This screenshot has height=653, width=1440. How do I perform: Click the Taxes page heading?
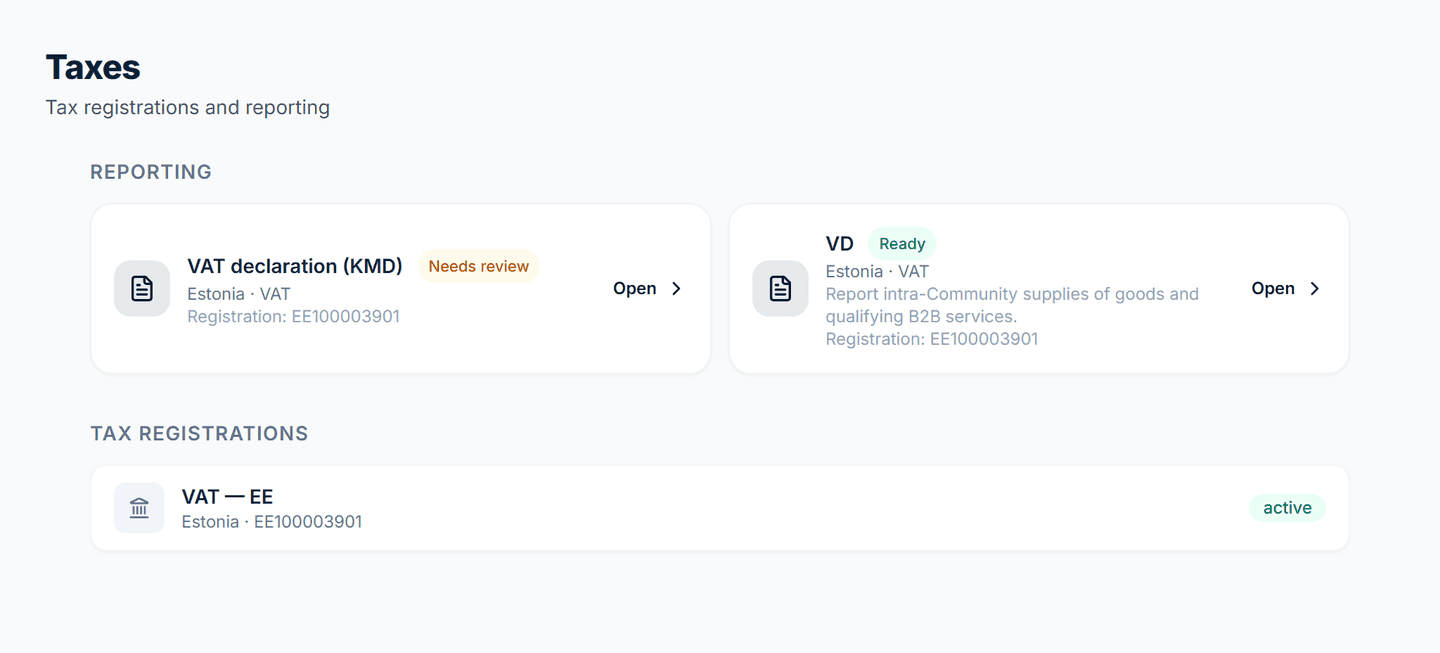[93, 67]
